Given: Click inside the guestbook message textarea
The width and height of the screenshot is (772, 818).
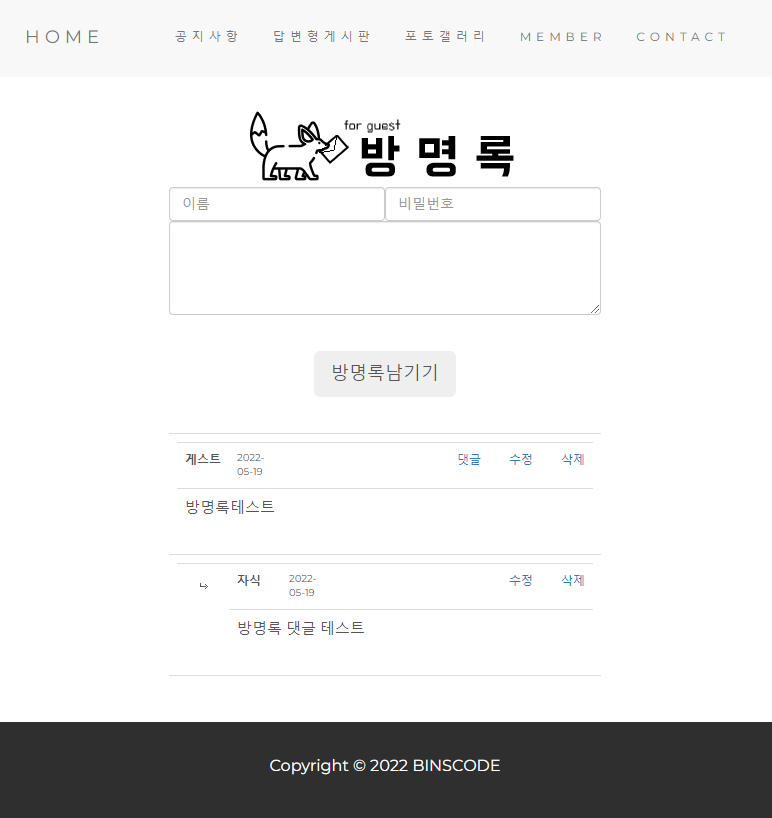Looking at the screenshot, I should [385, 268].
